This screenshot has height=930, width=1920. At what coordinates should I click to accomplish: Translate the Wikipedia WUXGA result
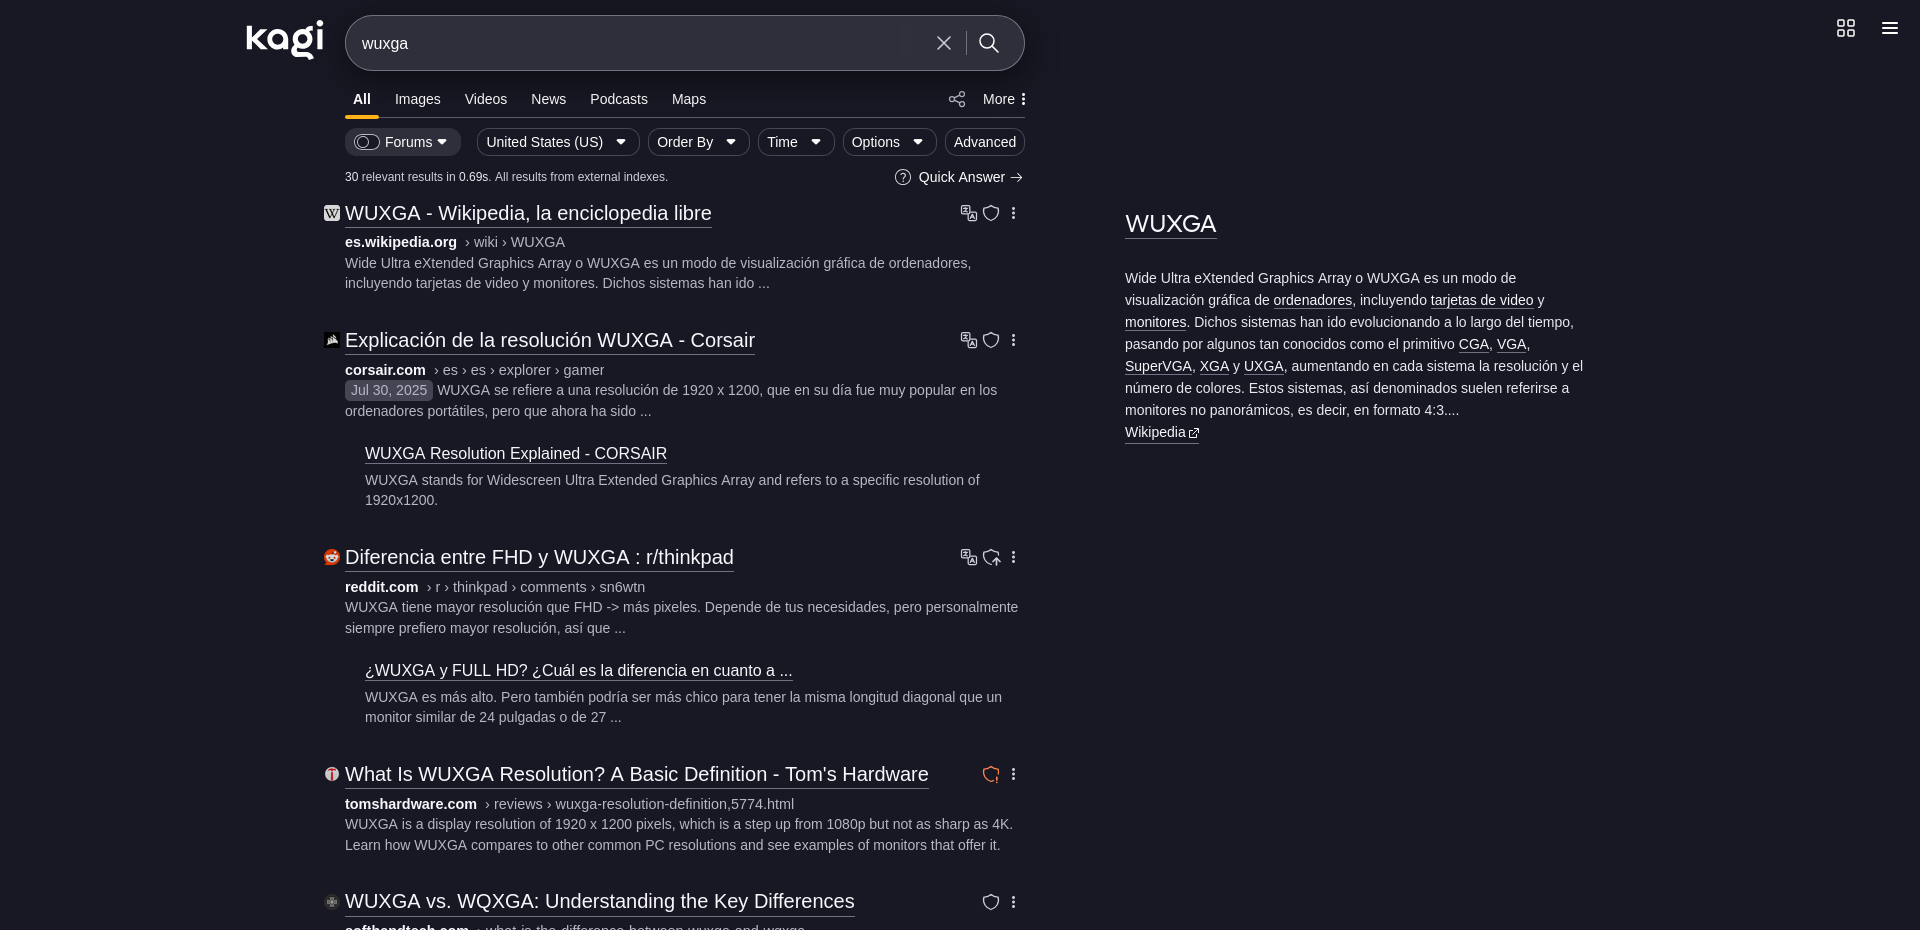click(968, 213)
